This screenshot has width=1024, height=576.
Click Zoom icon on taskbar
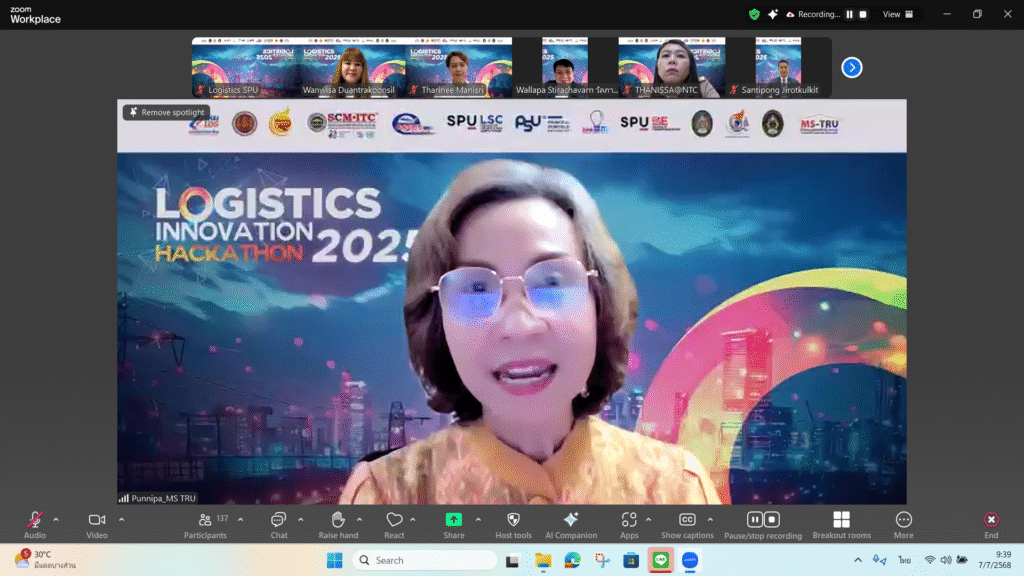click(x=690, y=560)
